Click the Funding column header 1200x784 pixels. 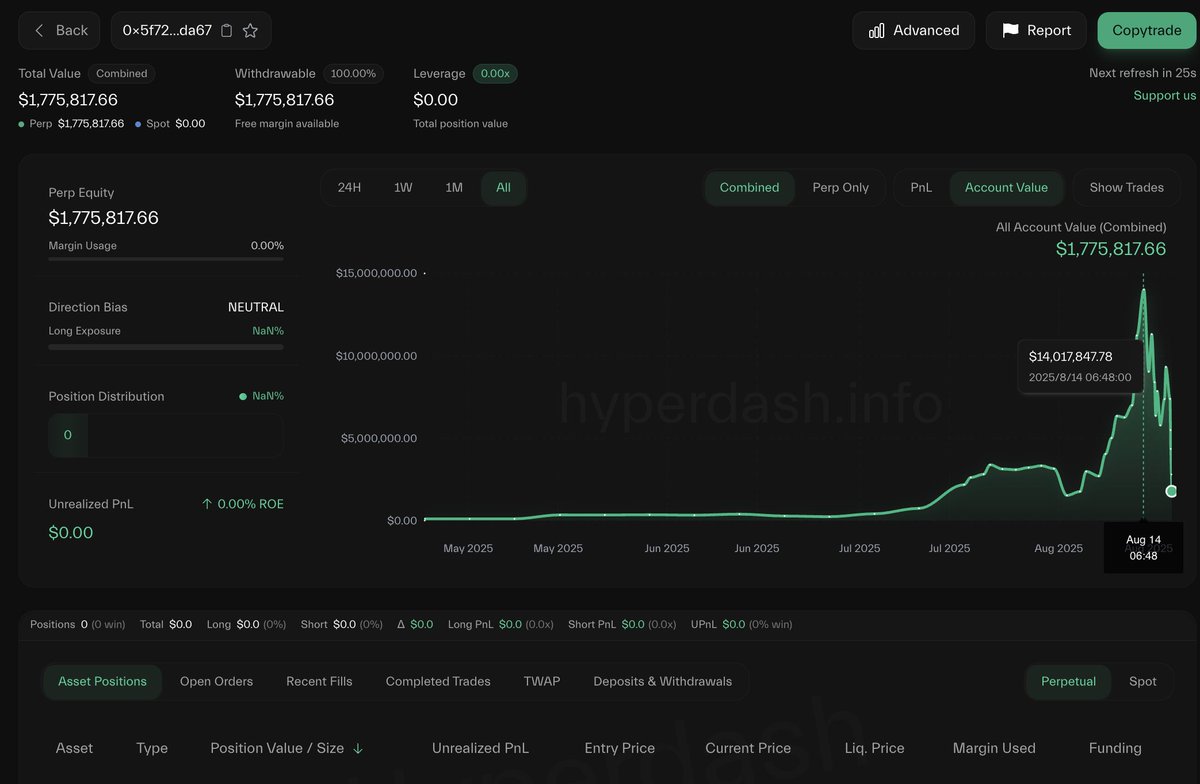(1115, 748)
